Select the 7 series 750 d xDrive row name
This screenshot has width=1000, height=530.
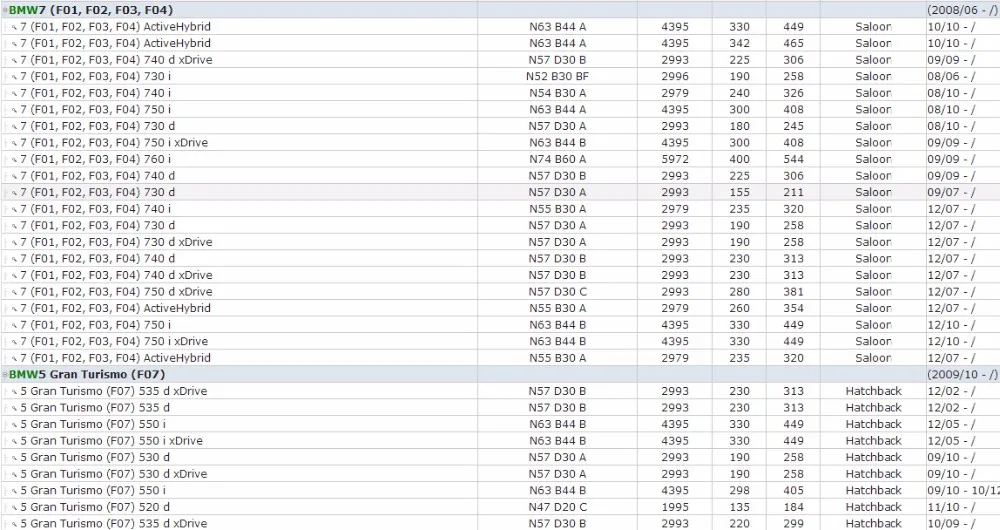tap(116, 292)
